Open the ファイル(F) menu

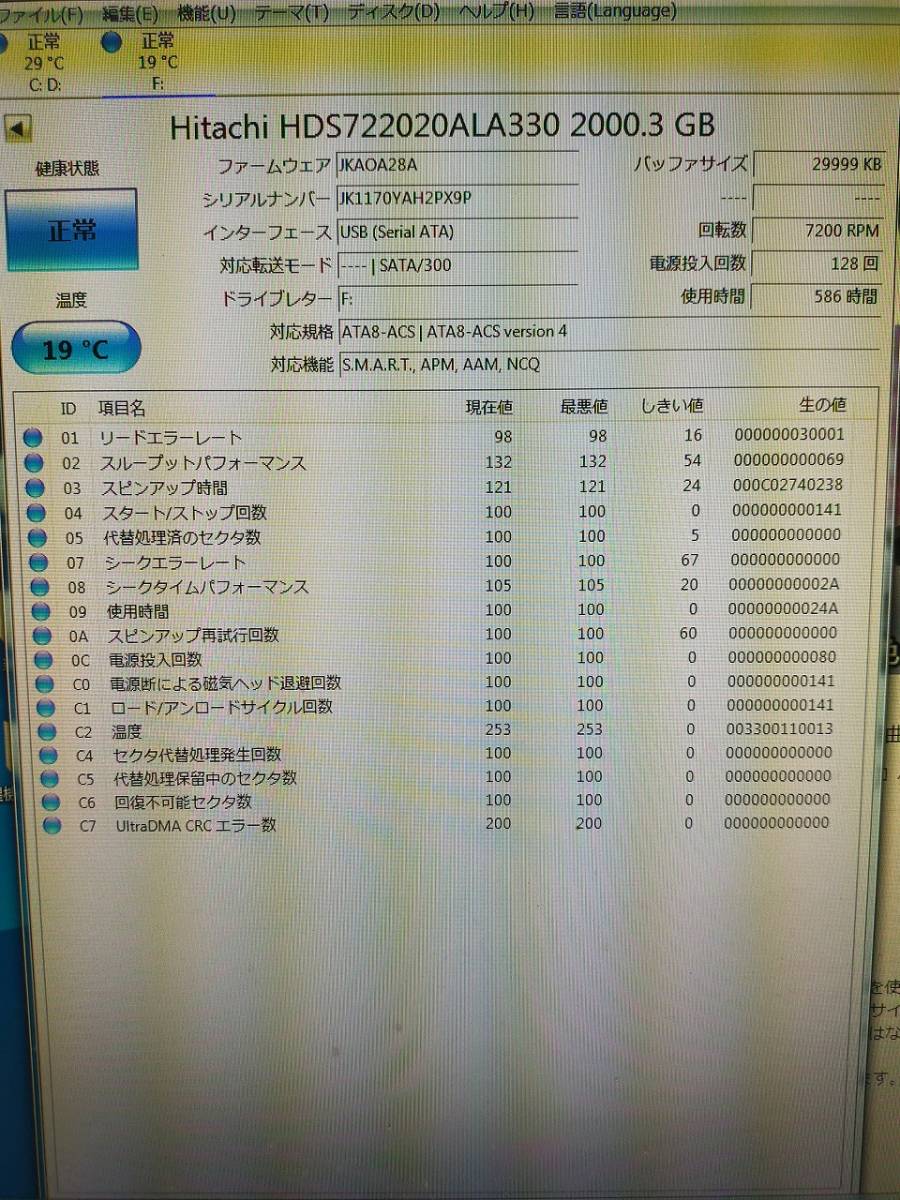click(41, 13)
